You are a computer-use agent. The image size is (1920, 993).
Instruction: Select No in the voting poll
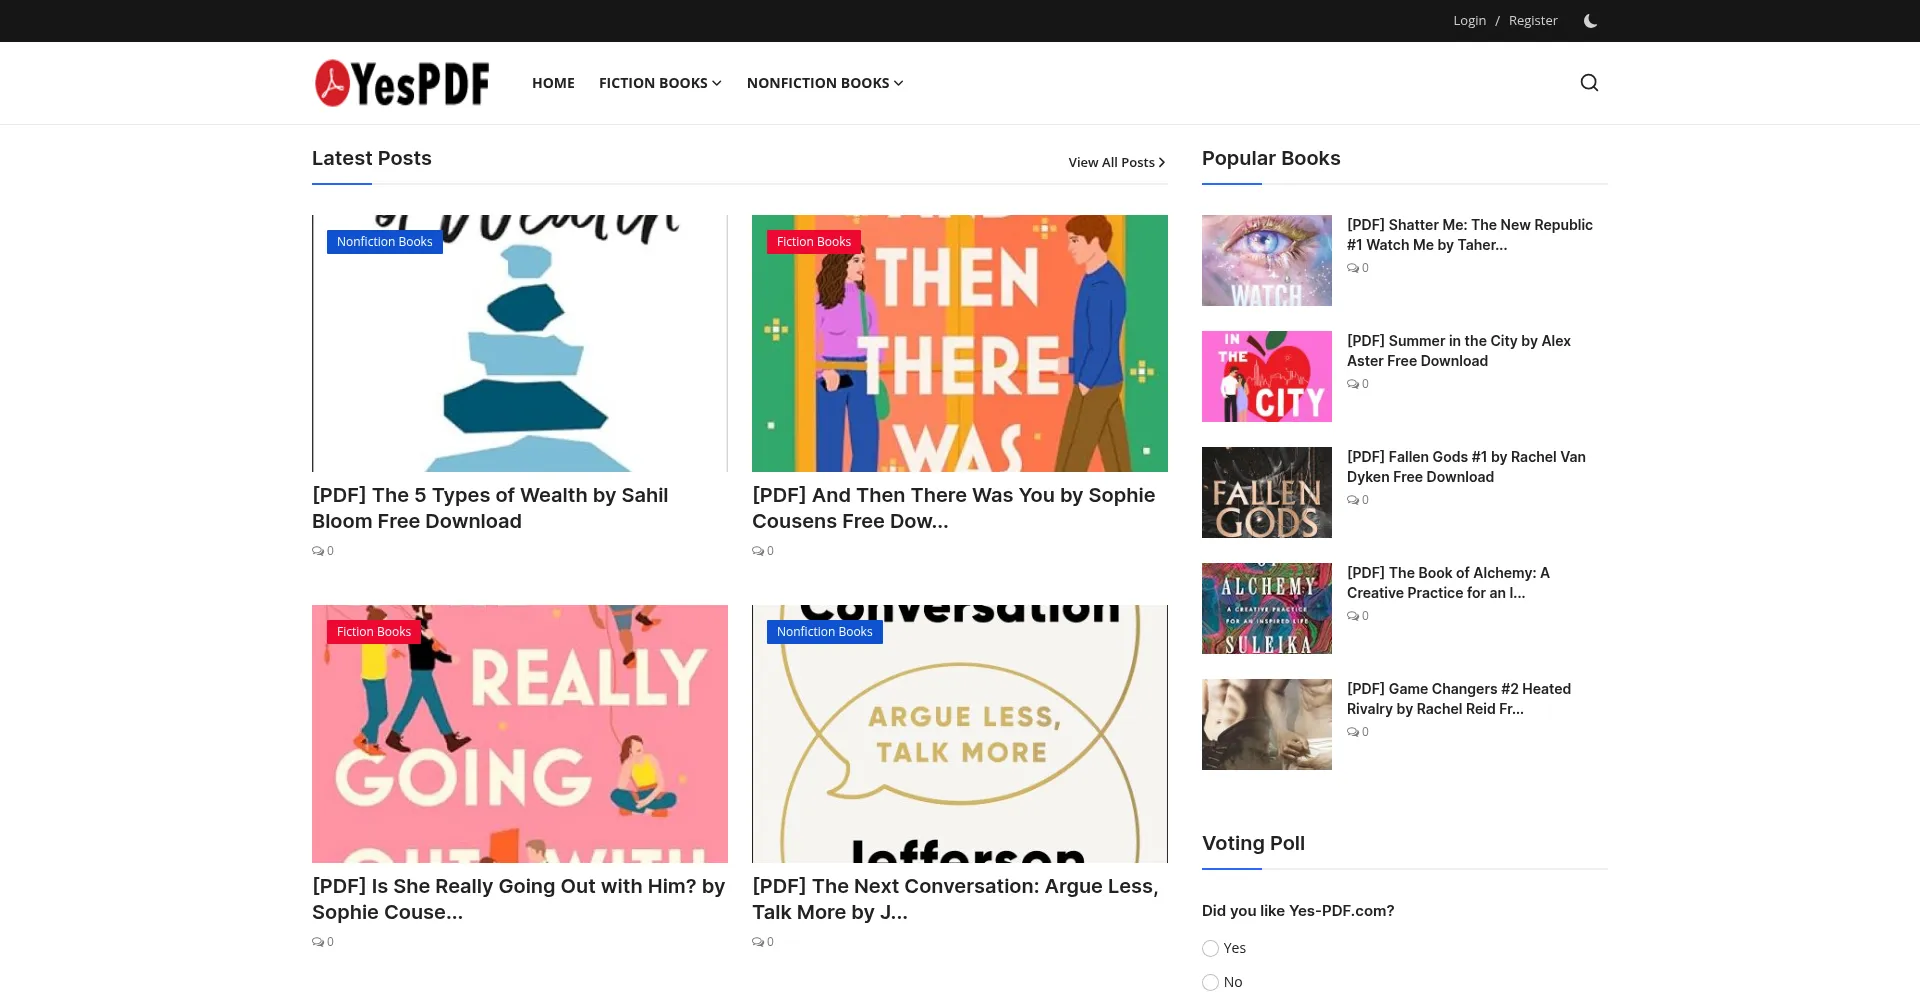point(1210,982)
